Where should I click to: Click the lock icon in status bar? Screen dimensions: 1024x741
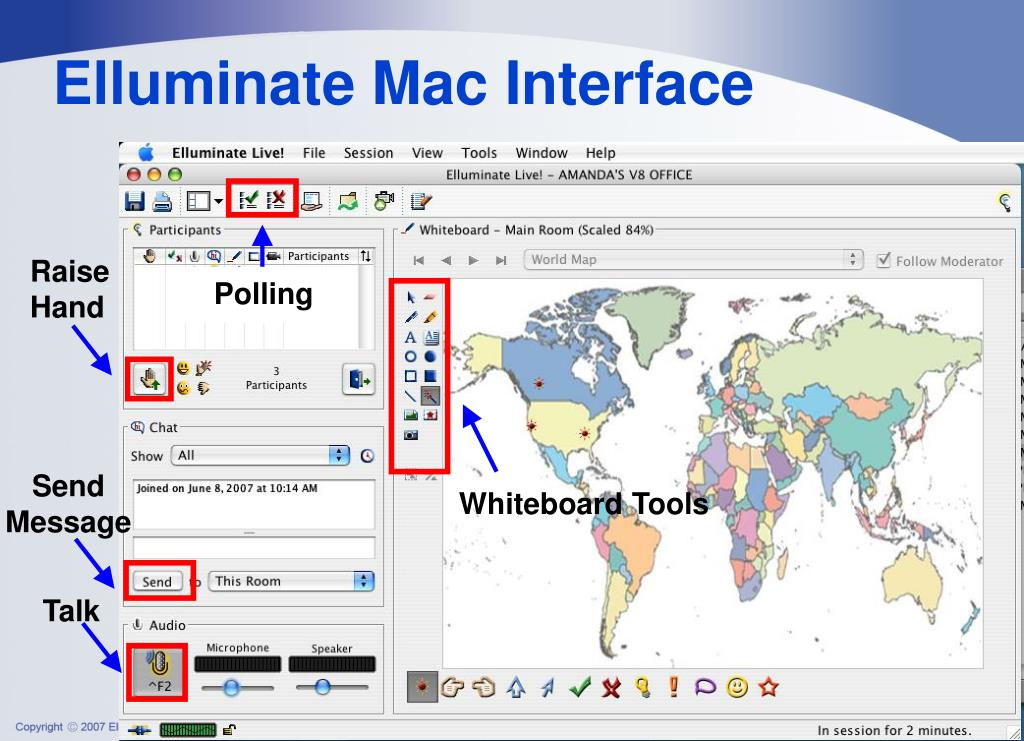pos(229,730)
